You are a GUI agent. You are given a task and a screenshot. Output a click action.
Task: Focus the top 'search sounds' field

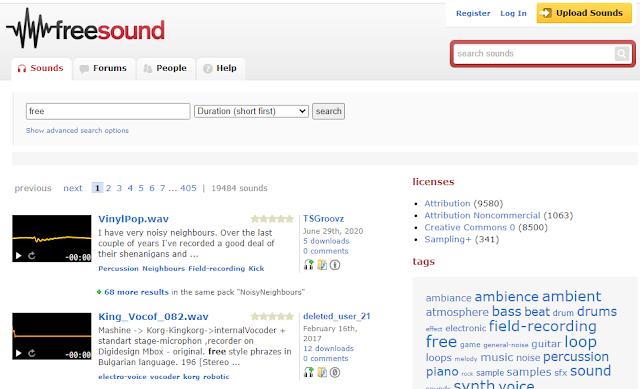[534, 53]
